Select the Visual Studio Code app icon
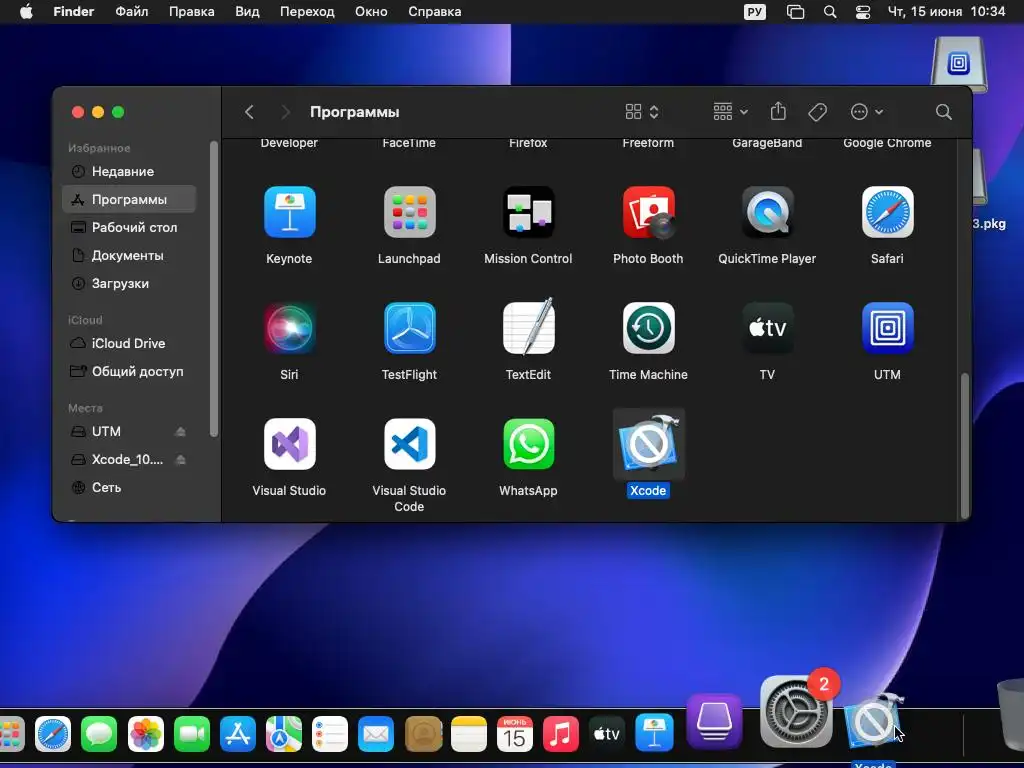Screen dimensions: 1024x768 tap(409, 444)
